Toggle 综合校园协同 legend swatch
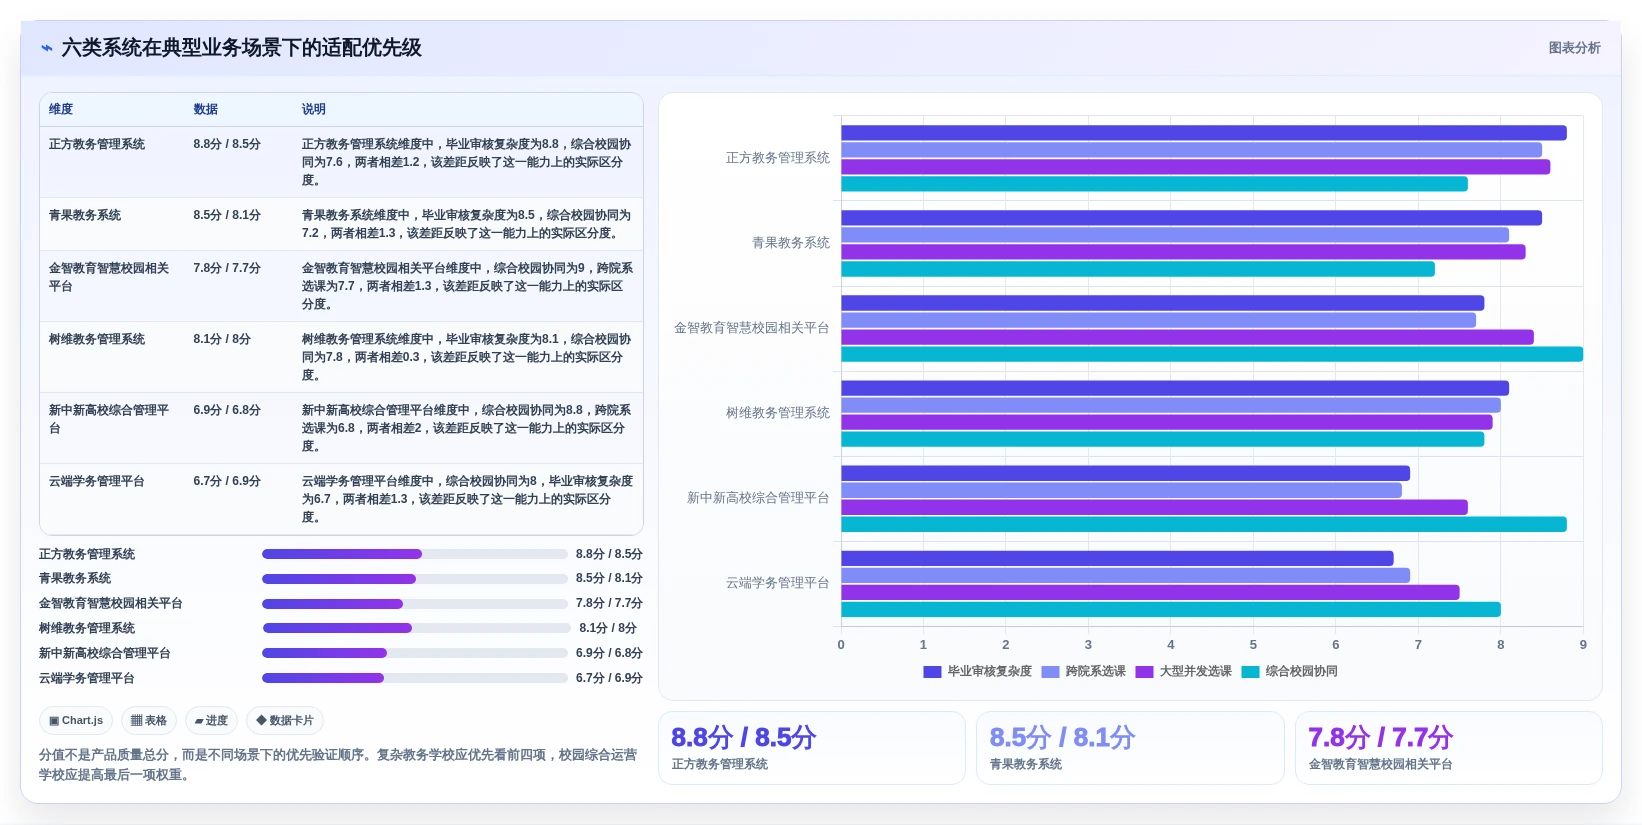Screen dimensions: 1642x825 pyautogui.click(x=1250, y=672)
